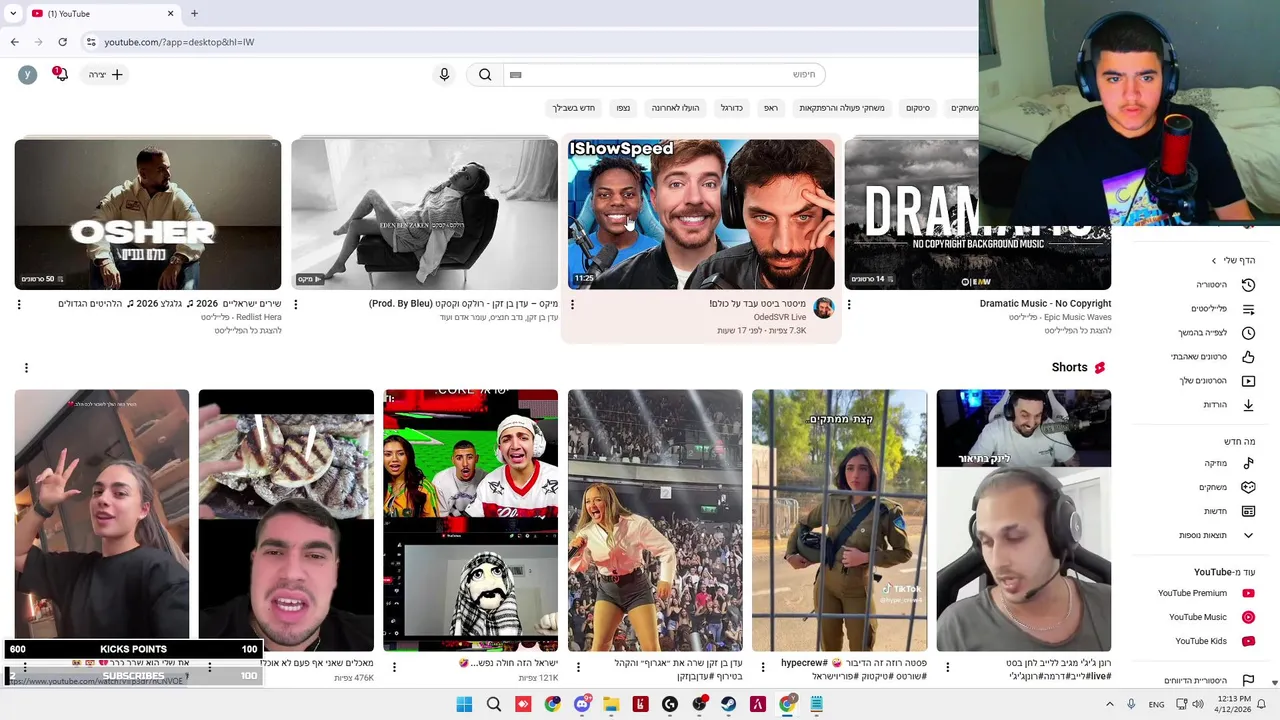The height and width of the screenshot is (720, 1280).
Task: Select the חדש בשבילך chip
Action: point(574,107)
